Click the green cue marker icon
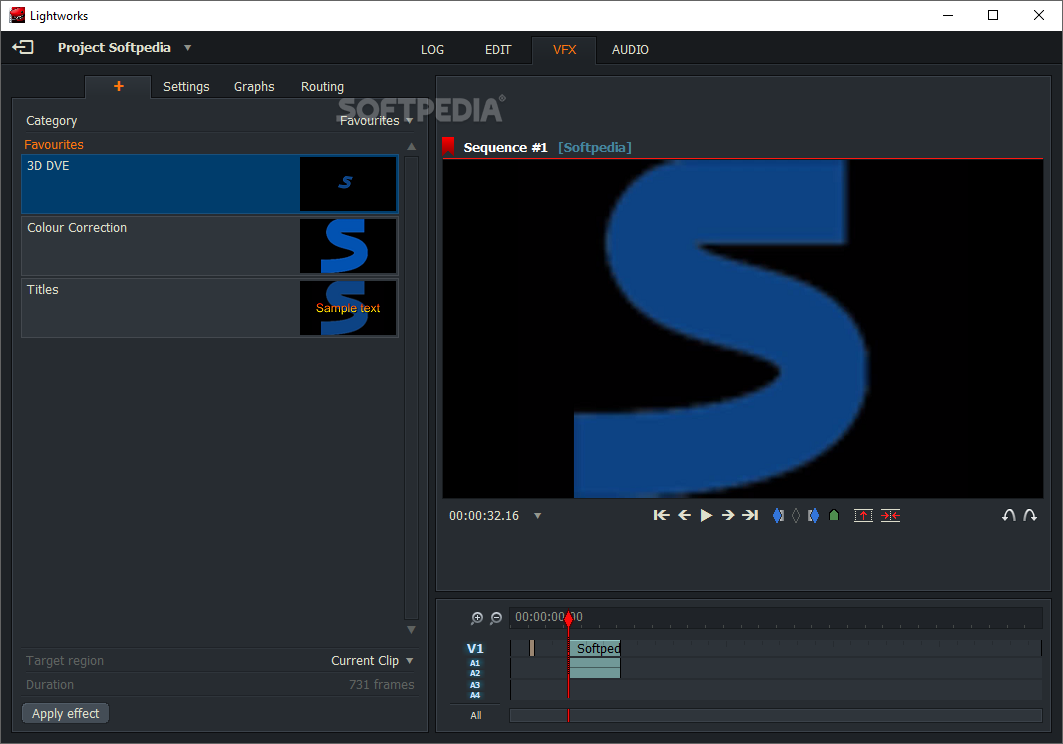This screenshot has width=1063, height=744. pyautogui.click(x=834, y=515)
